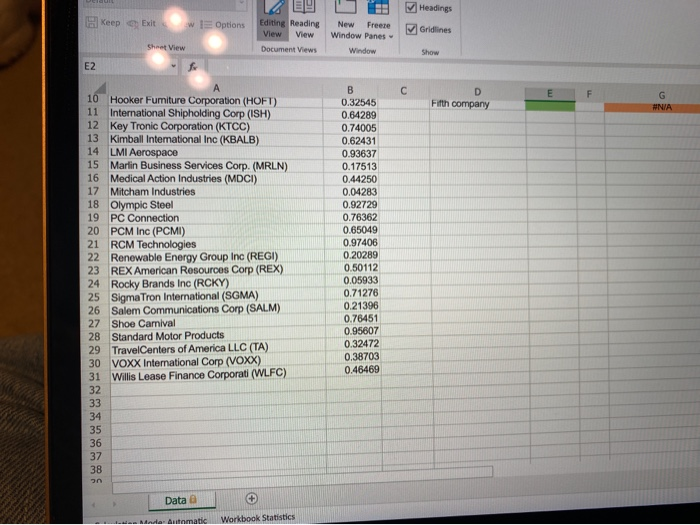Select column E header
The image size is (700, 525).
pos(550,94)
